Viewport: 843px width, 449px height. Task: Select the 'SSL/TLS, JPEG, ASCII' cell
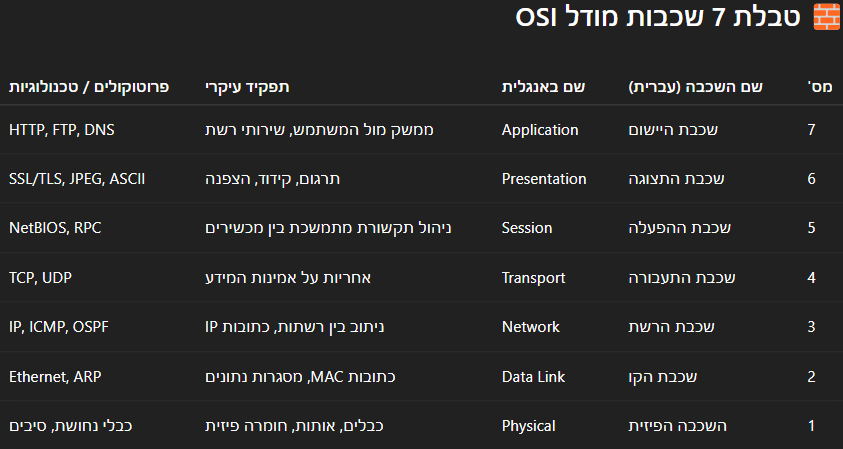click(x=77, y=179)
